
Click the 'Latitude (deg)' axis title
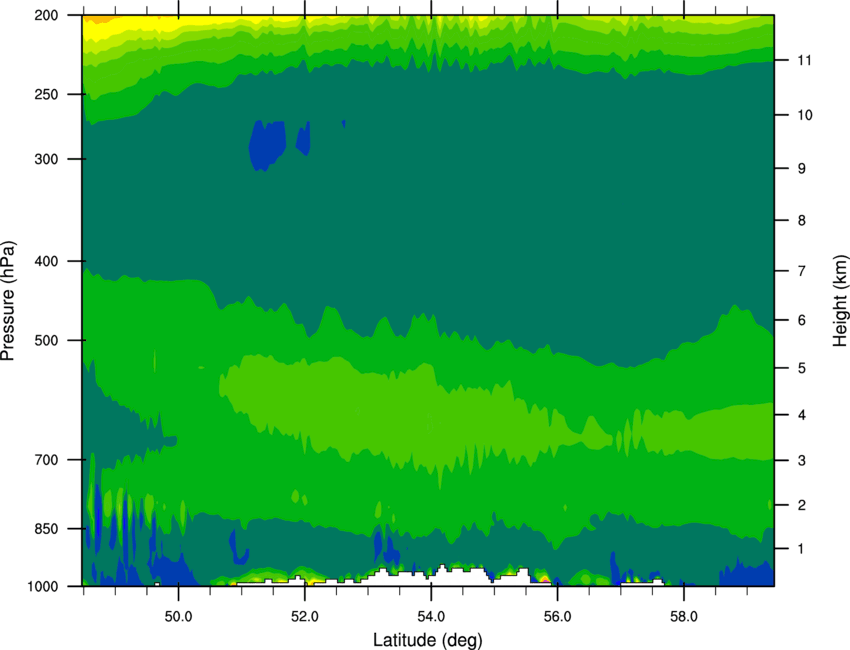[427, 640]
